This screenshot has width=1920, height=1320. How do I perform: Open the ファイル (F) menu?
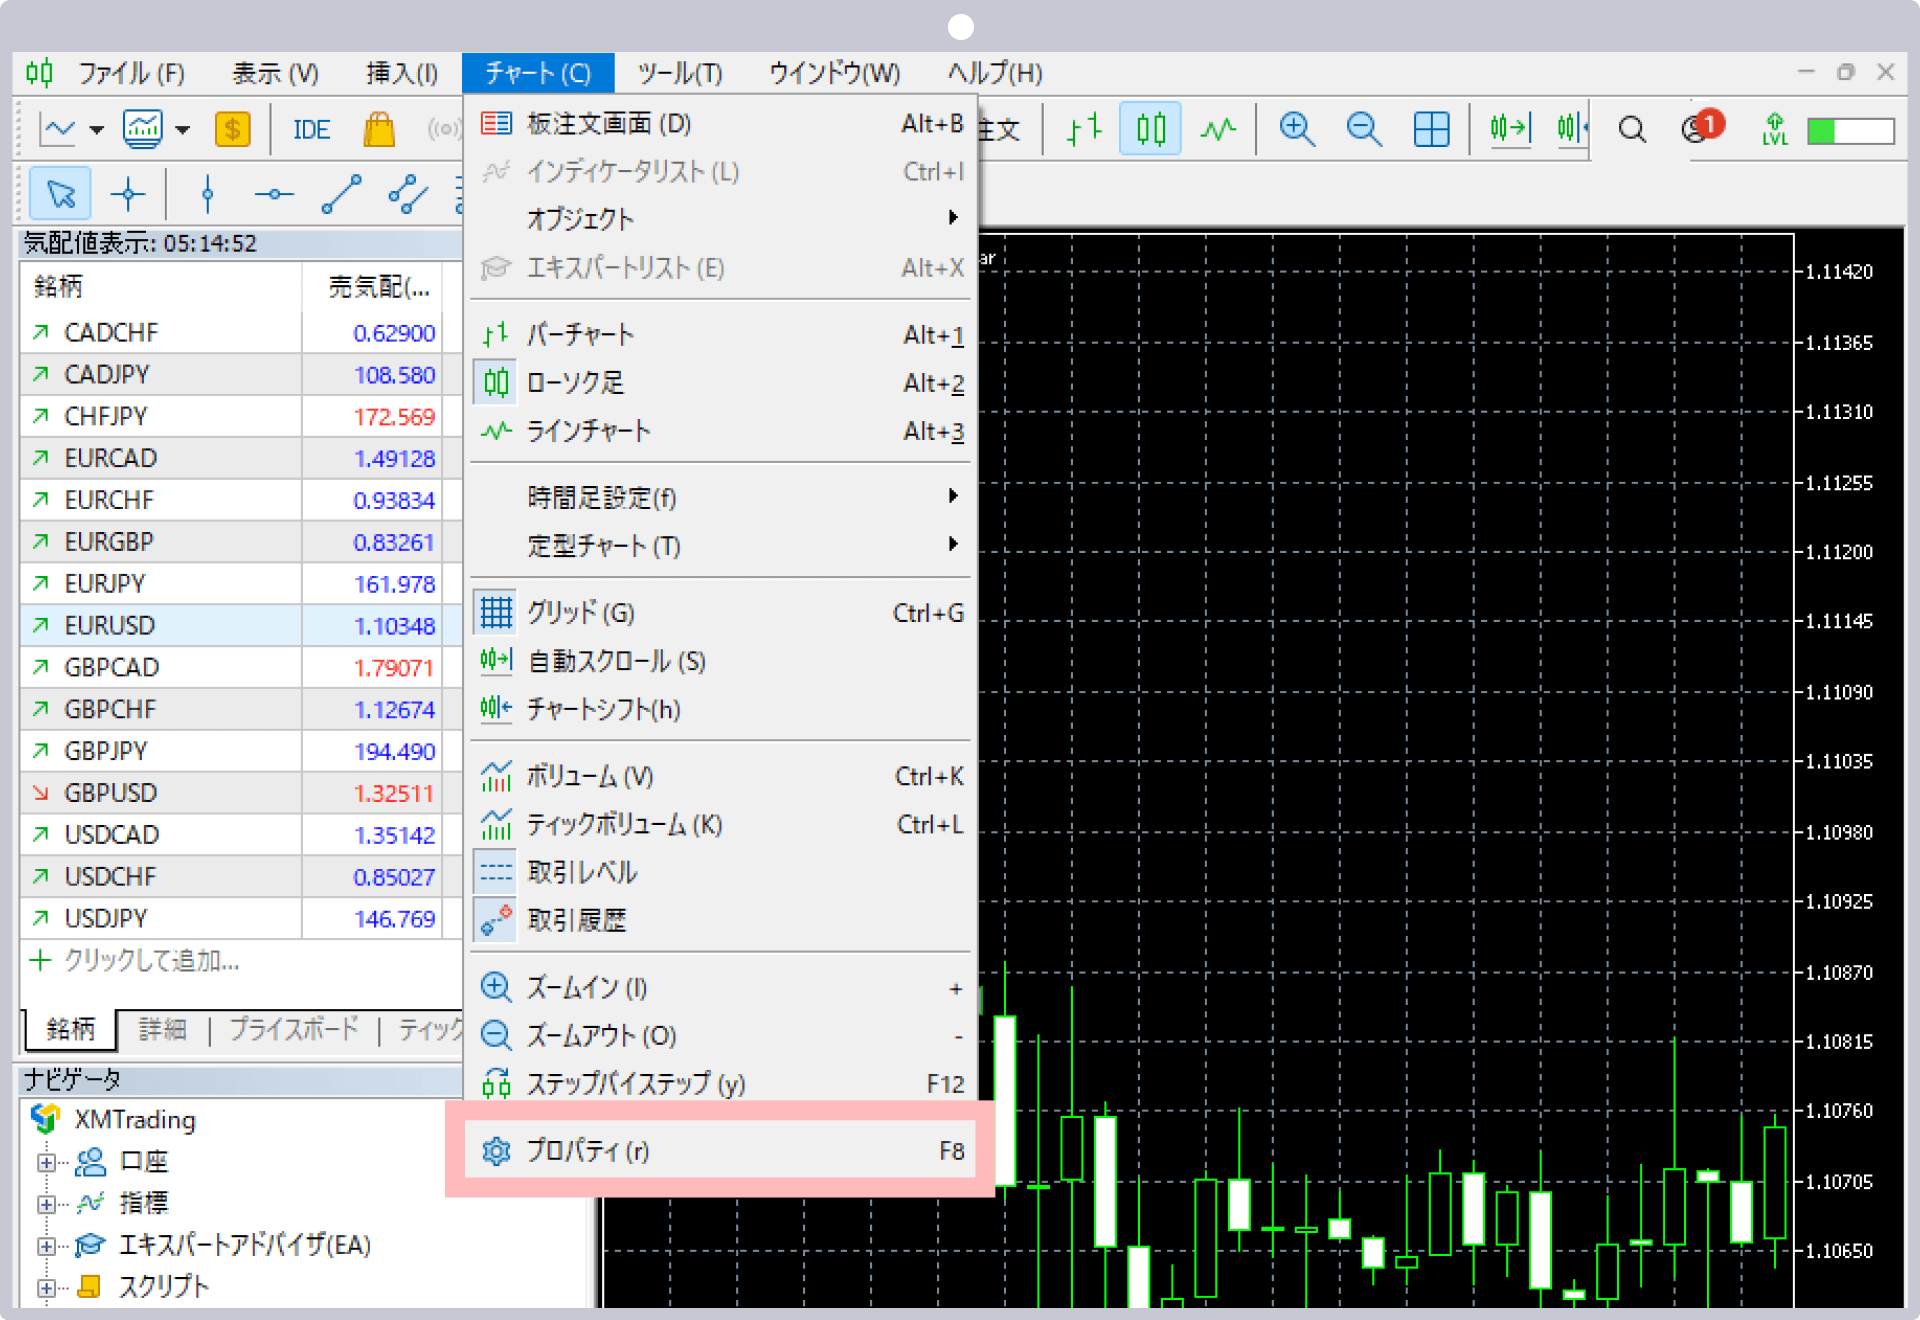pyautogui.click(x=131, y=73)
